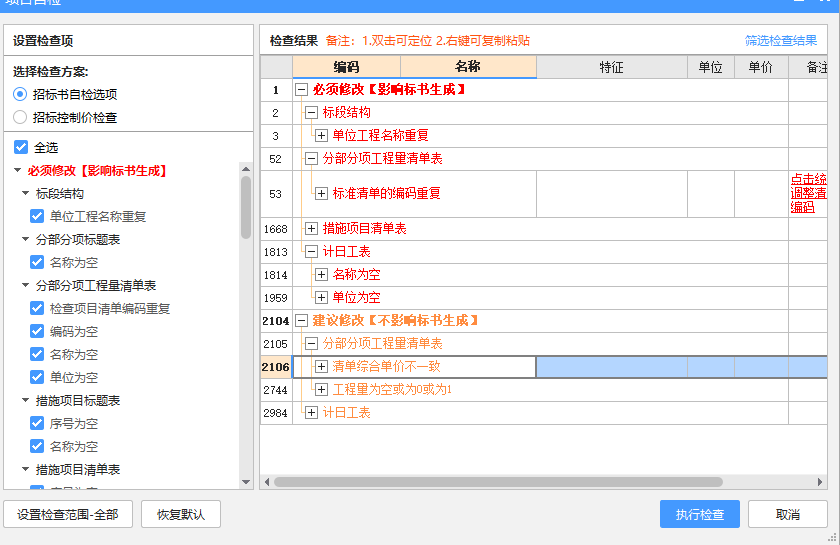Uncheck 单位为空 checkbox in left panel

click(37, 377)
